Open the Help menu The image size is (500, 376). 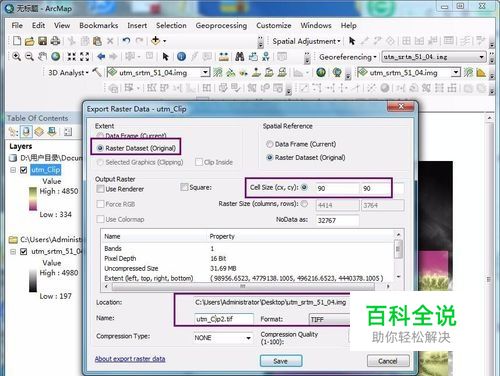[349, 25]
